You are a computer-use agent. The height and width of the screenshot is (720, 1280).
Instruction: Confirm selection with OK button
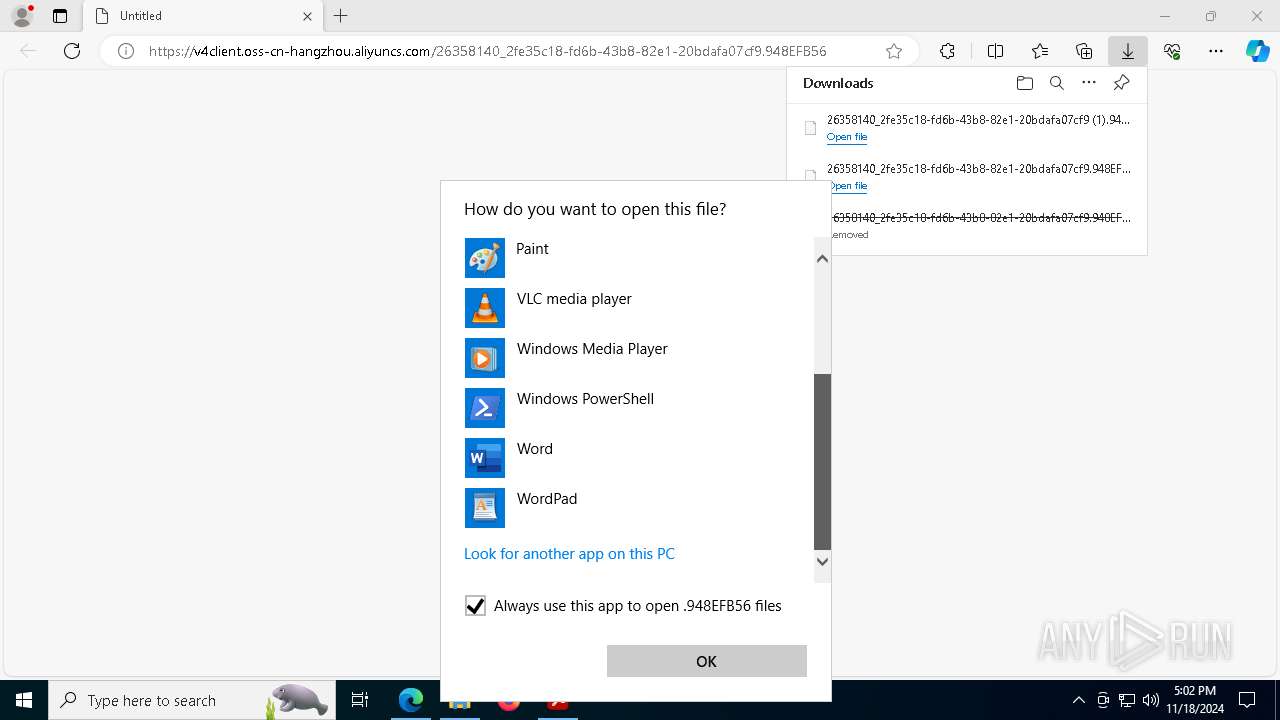706,661
